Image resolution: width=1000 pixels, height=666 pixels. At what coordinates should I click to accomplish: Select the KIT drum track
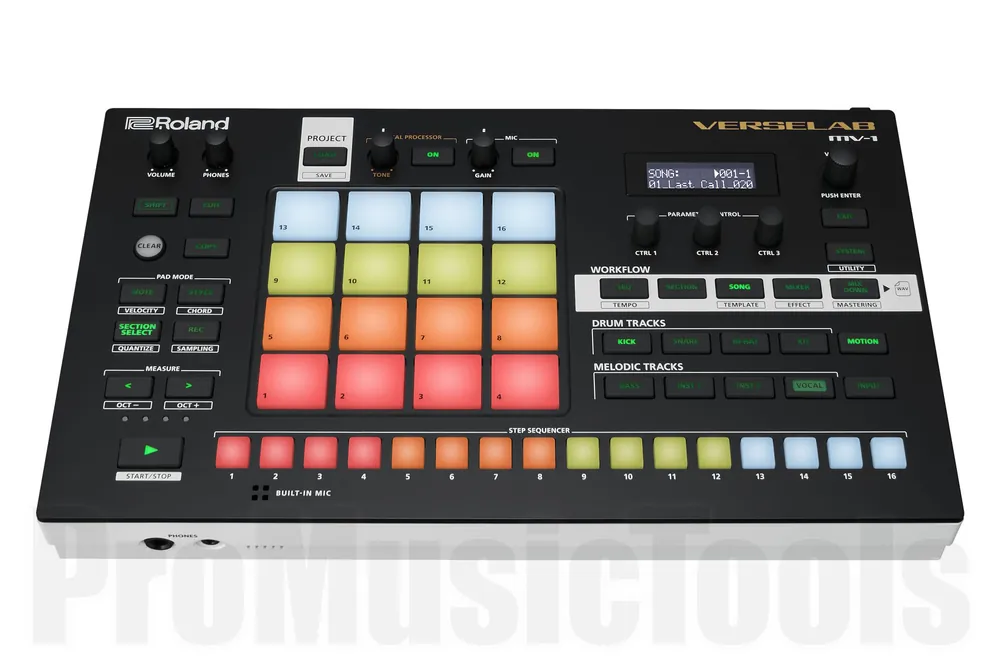[804, 342]
